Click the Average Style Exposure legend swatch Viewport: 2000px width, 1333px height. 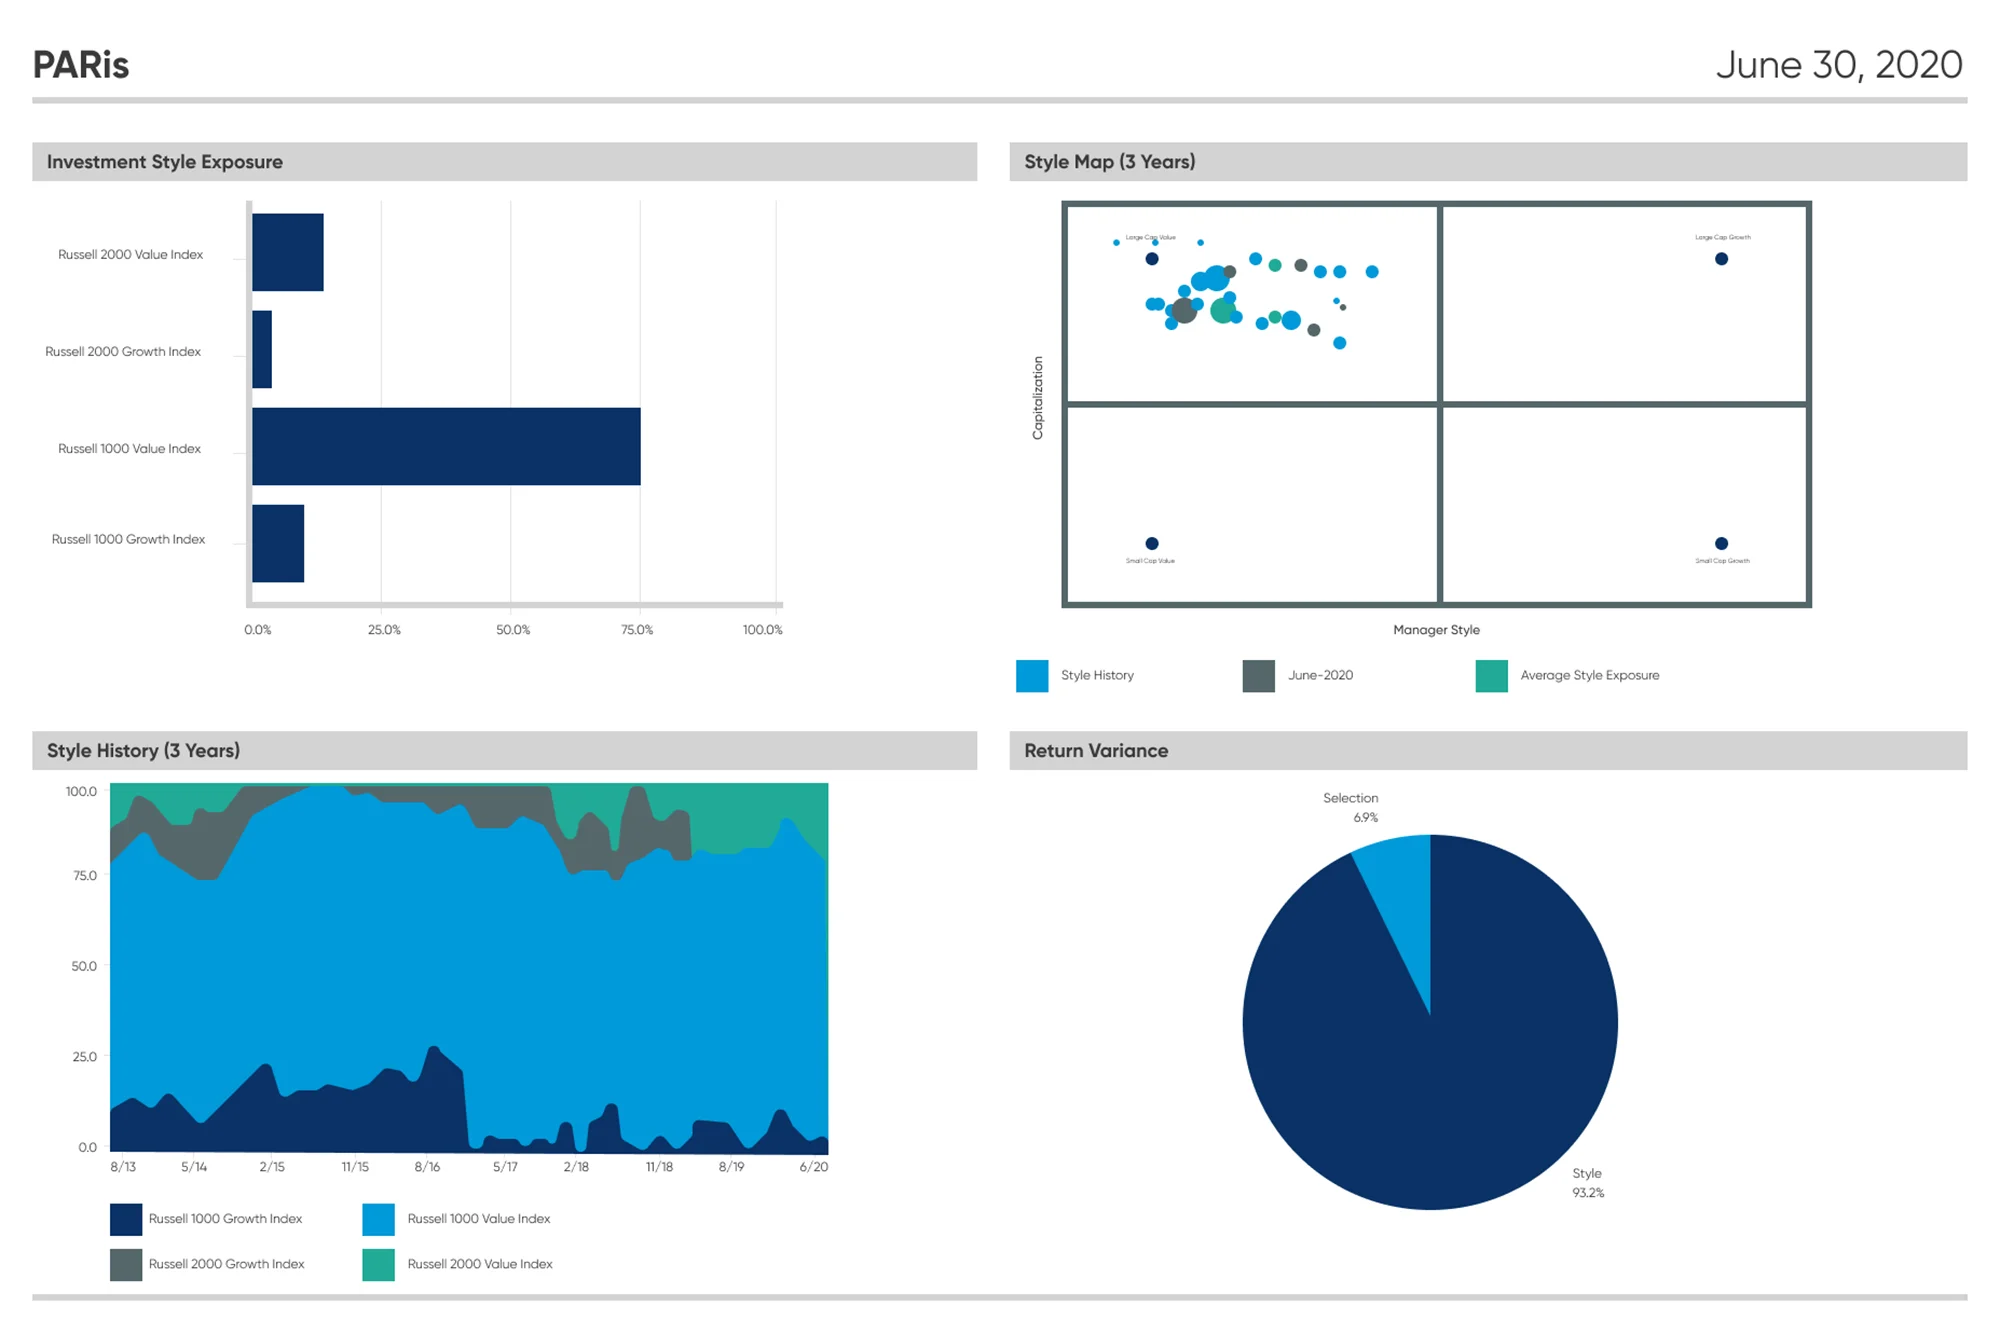1491,676
